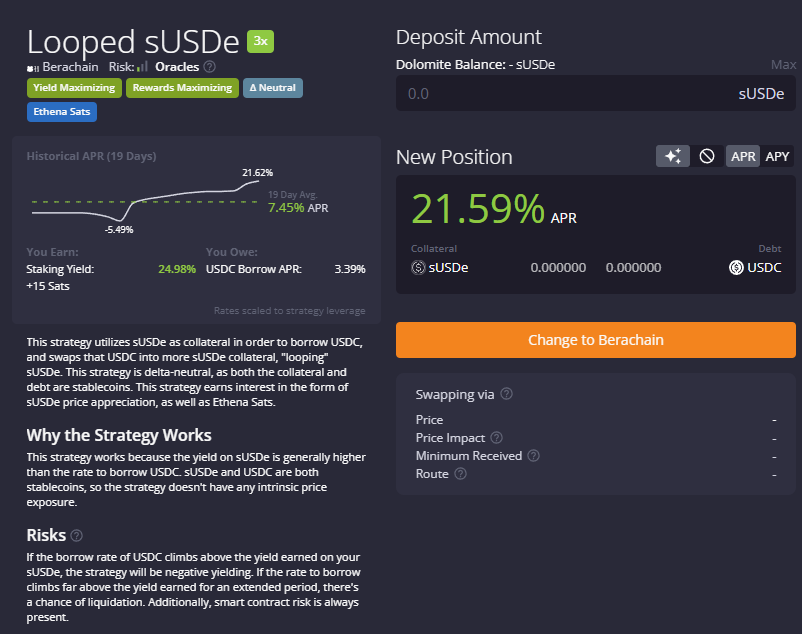The image size is (802, 634).
Task: Click Rates scaled to strategy leverage note
Action: [x=289, y=310]
